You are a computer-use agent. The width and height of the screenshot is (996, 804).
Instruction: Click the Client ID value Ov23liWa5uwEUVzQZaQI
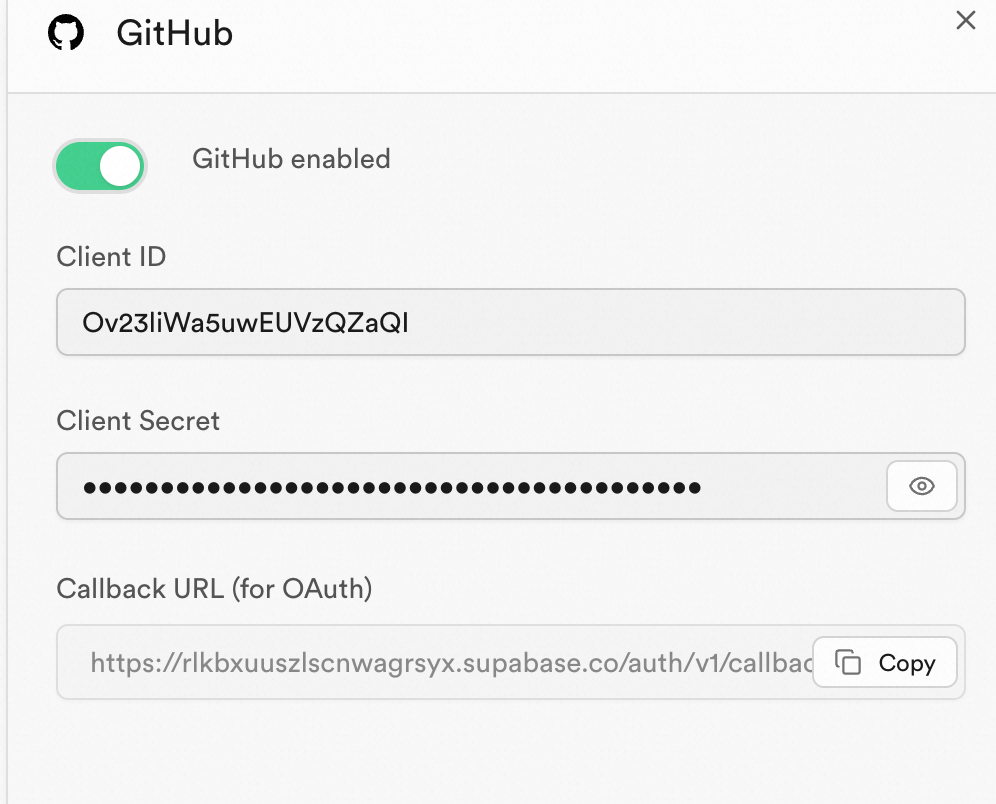point(245,323)
